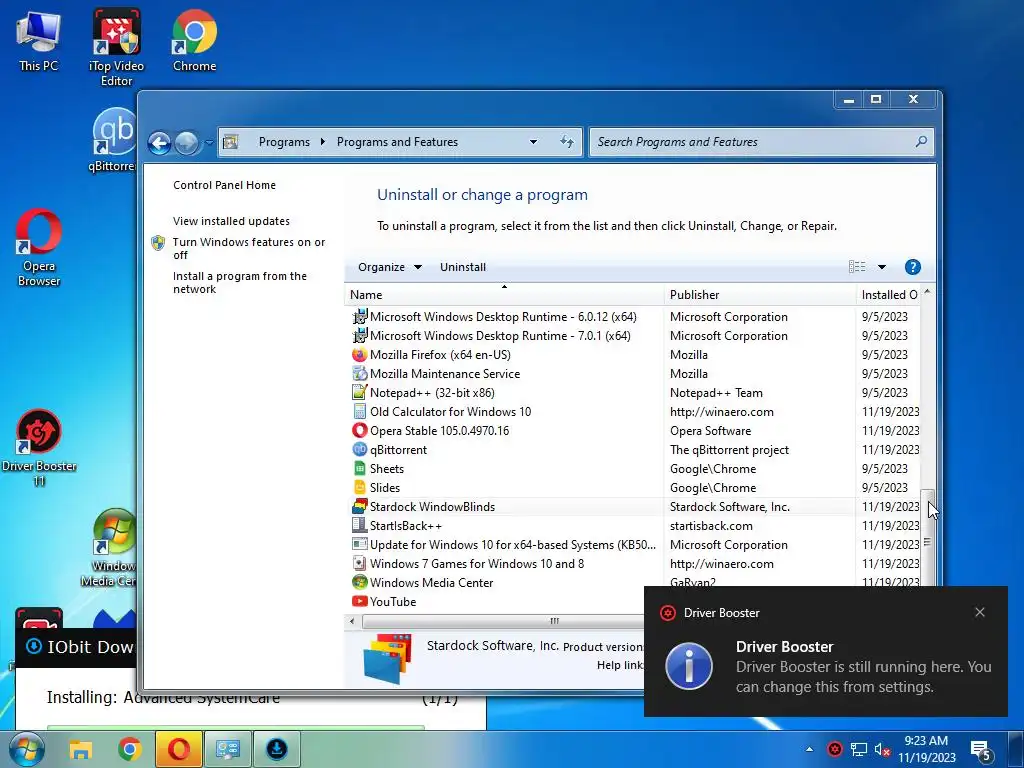Image resolution: width=1024 pixels, height=768 pixels.
Task: Click the Uninstall toolbar button
Action: [462, 267]
